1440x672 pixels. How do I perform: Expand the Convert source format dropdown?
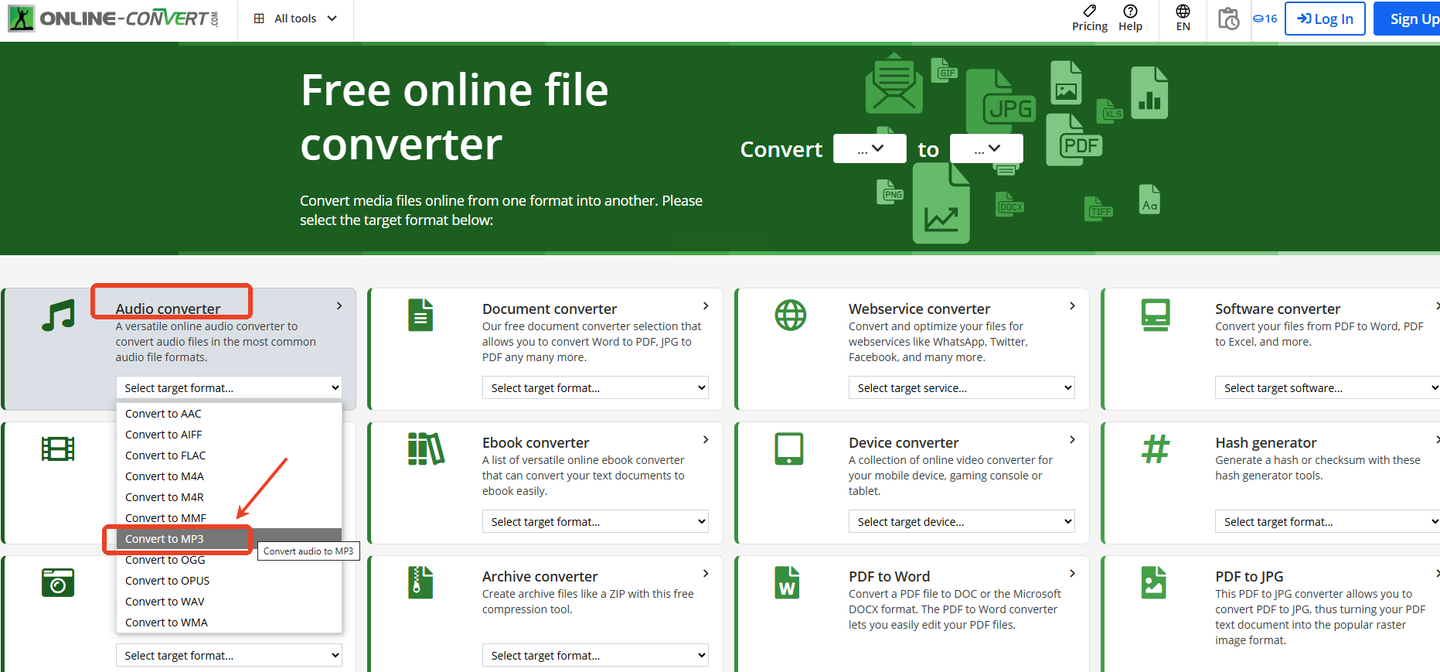click(x=869, y=149)
